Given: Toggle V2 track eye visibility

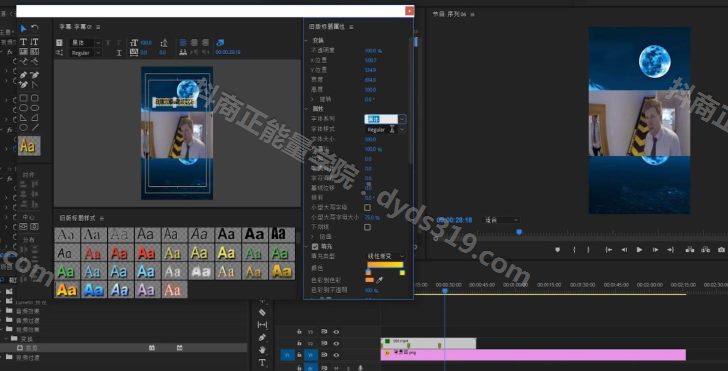Looking at the screenshot, I should [x=336, y=343].
